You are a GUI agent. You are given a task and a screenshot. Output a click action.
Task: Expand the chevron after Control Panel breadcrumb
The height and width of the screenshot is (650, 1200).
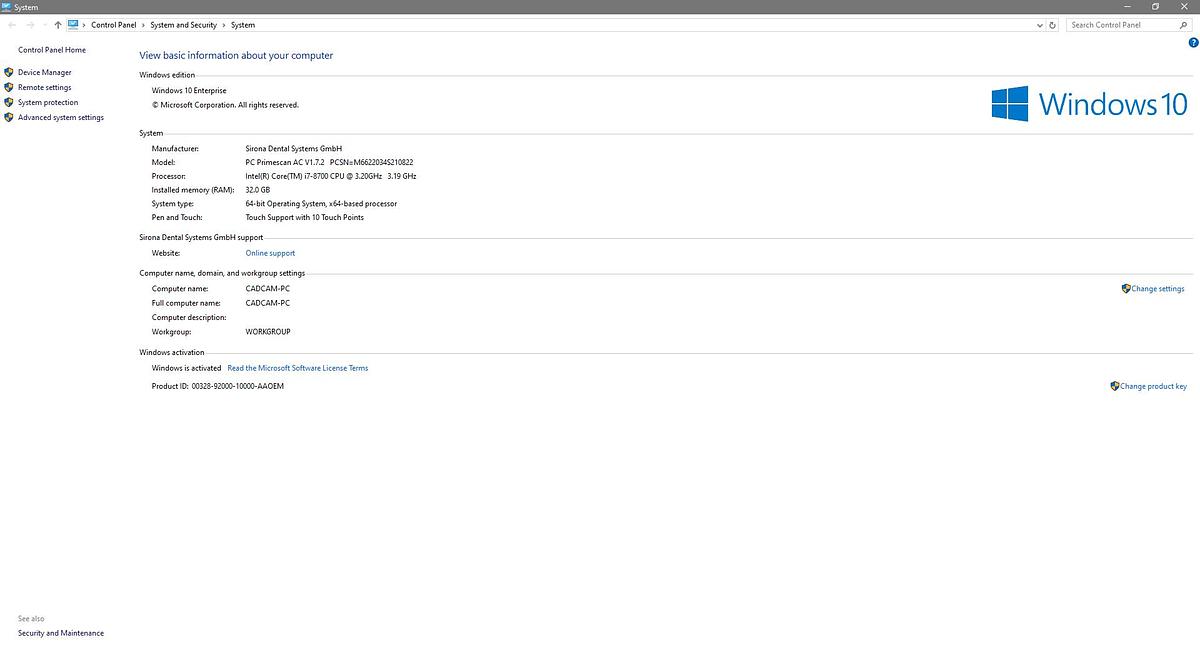coord(143,25)
